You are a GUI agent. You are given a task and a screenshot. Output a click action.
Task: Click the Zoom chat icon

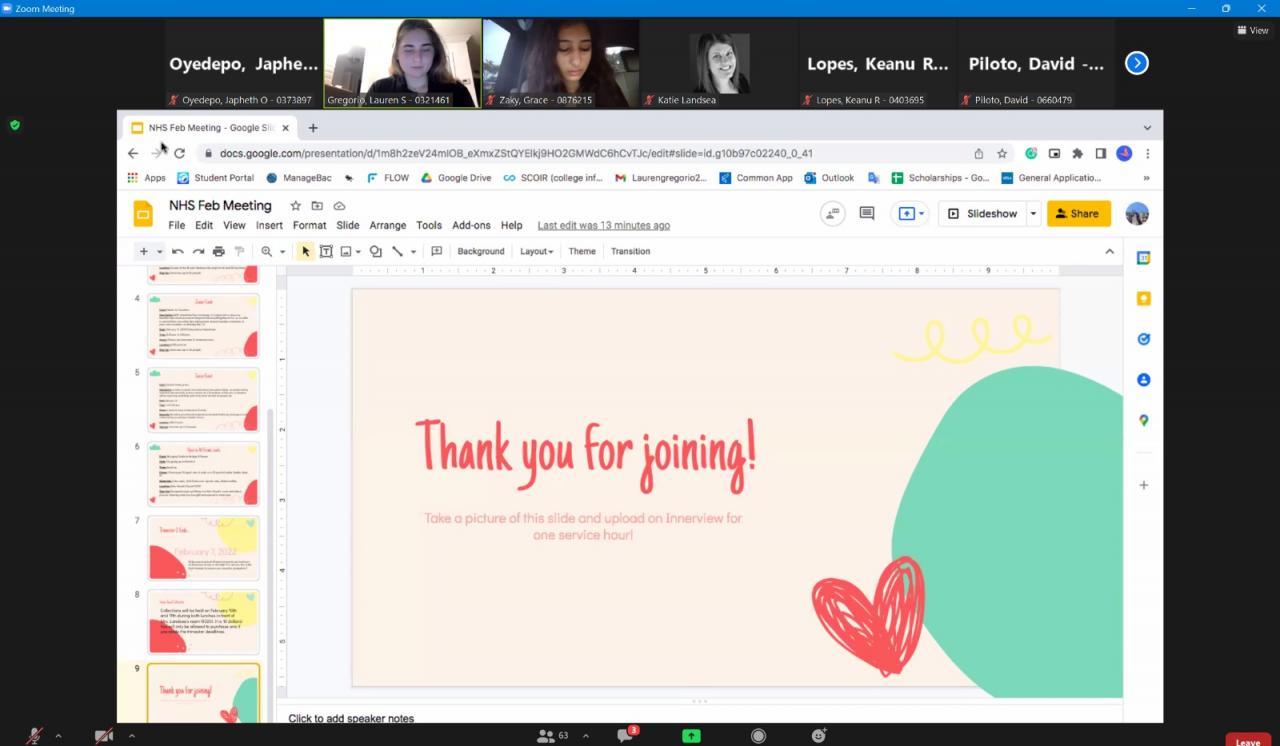[x=626, y=736]
